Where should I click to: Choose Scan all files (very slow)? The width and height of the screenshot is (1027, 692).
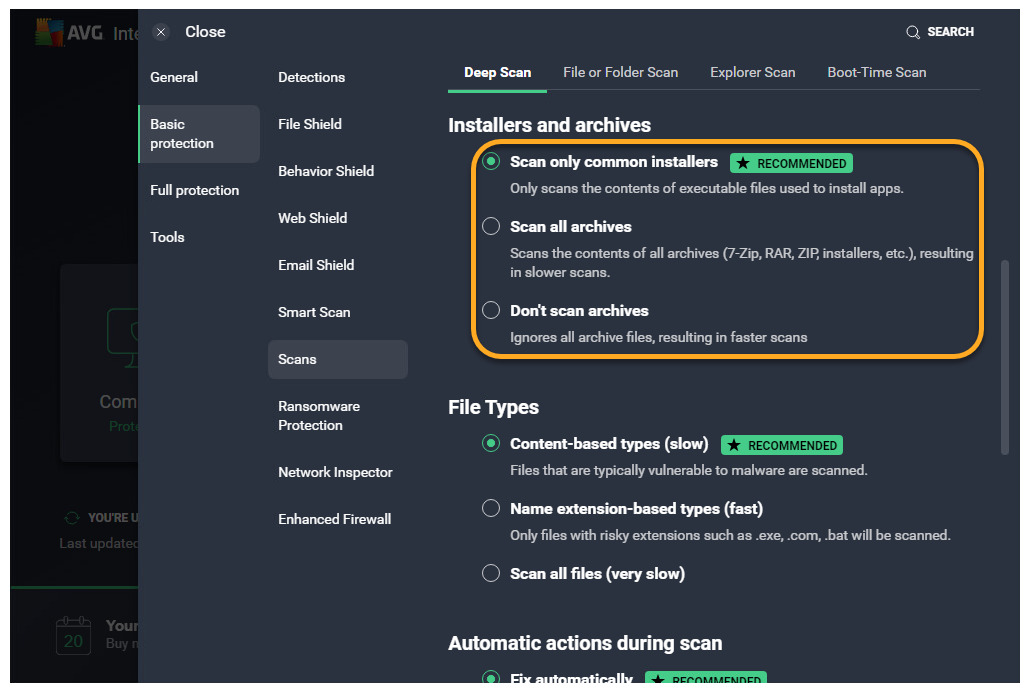pos(491,574)
